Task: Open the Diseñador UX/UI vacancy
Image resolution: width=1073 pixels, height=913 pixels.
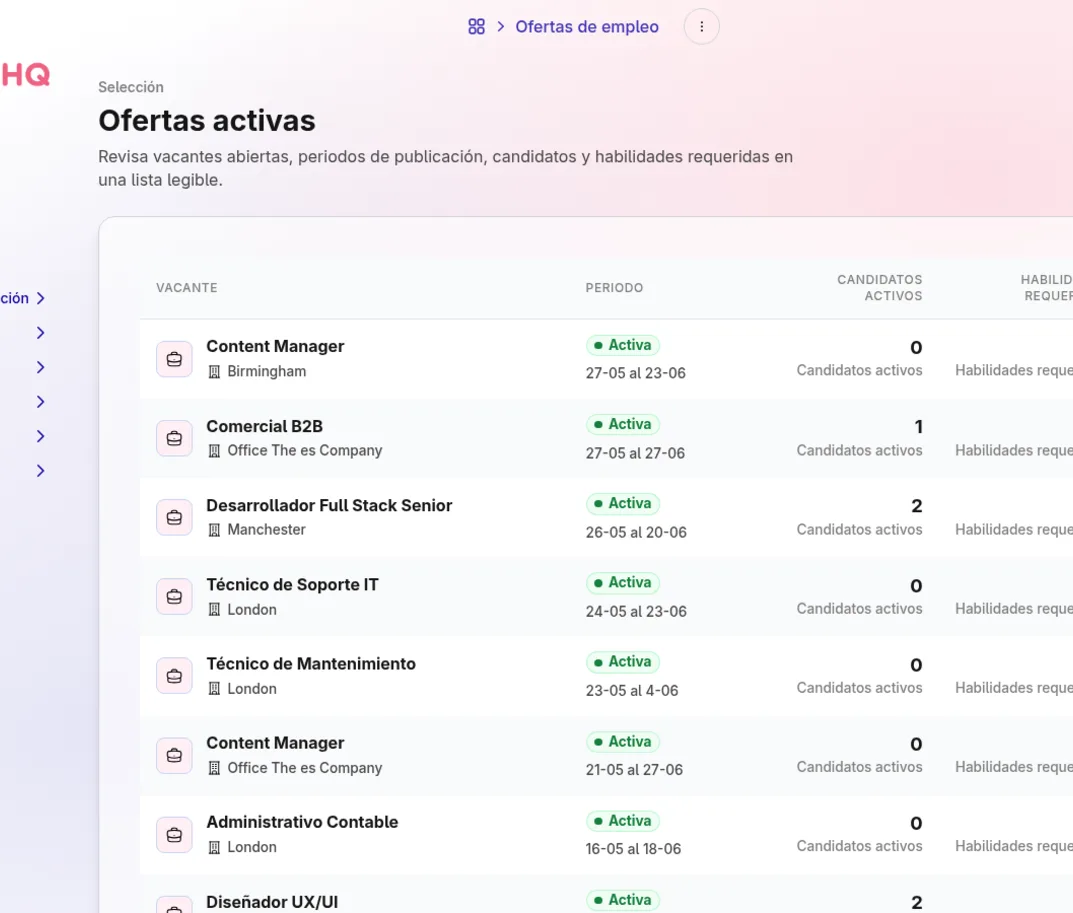Action: [272, 901]
